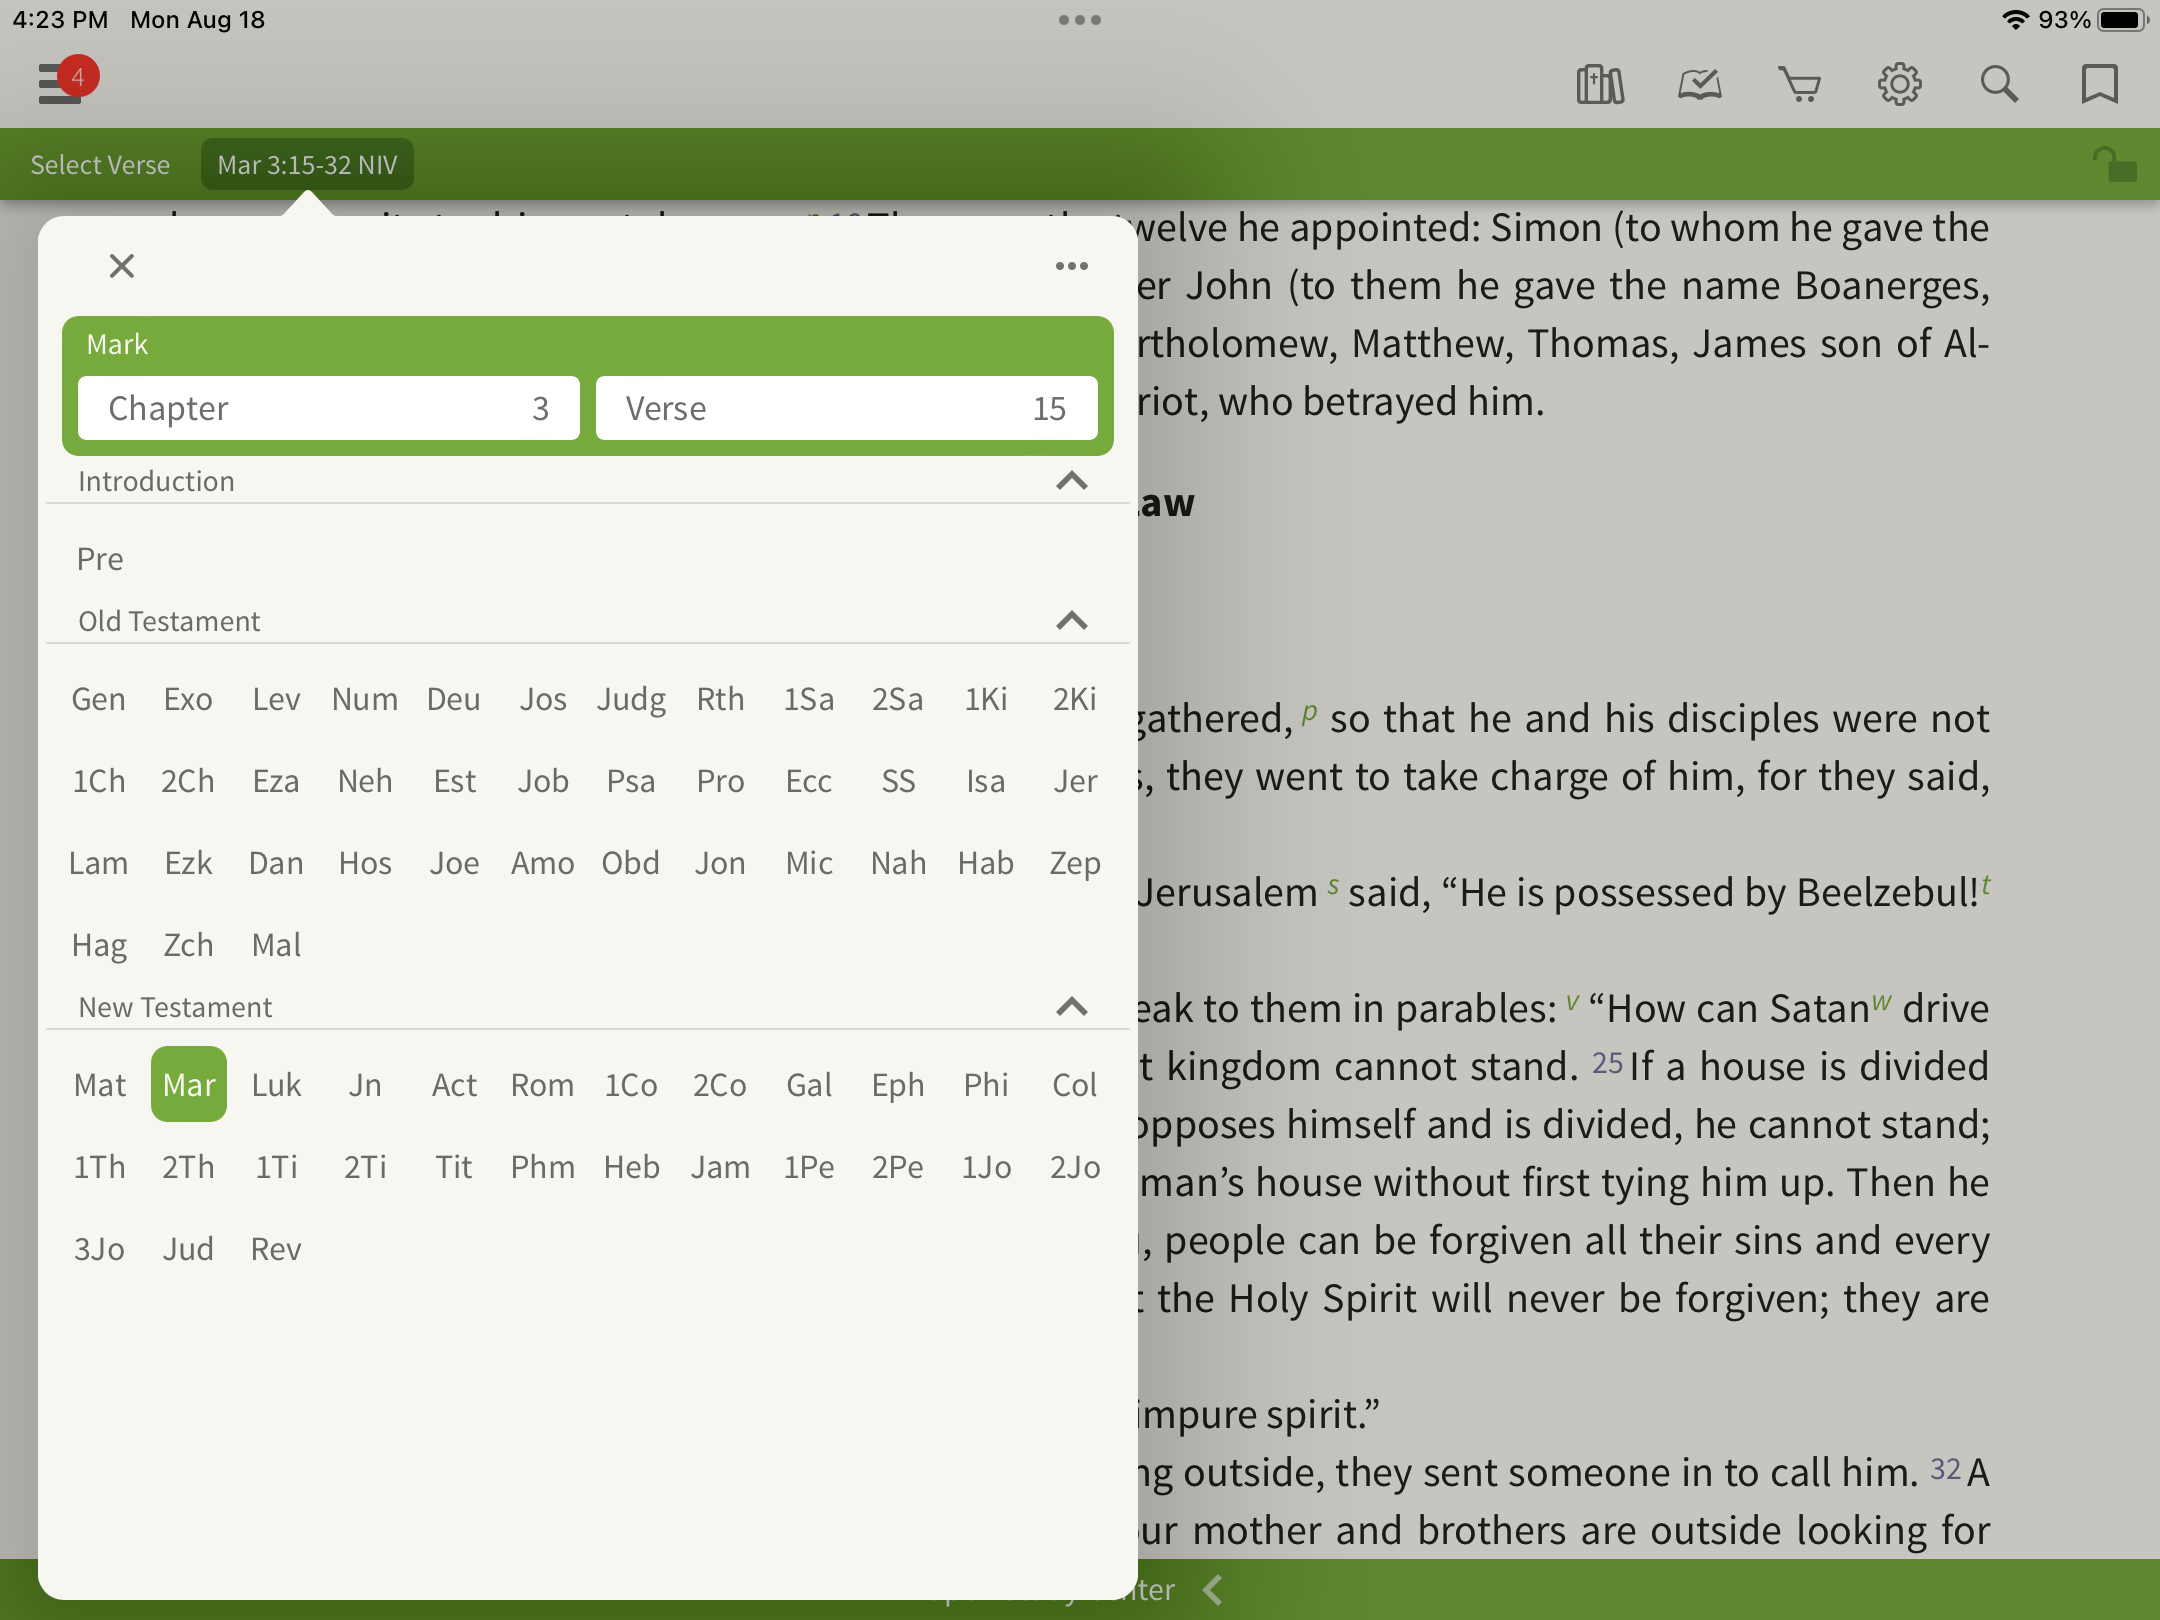Choose the book Rth
The image size is (2160, 1620).
pos(720,699)
